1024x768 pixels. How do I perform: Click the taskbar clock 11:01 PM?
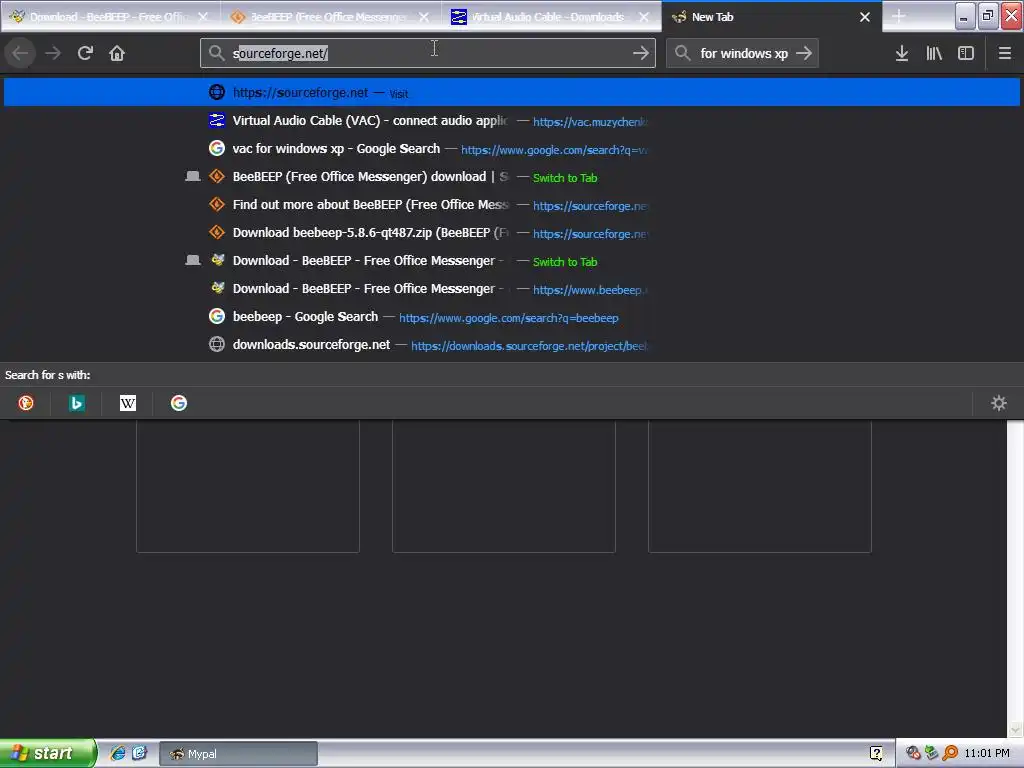(x=987, y=753)
